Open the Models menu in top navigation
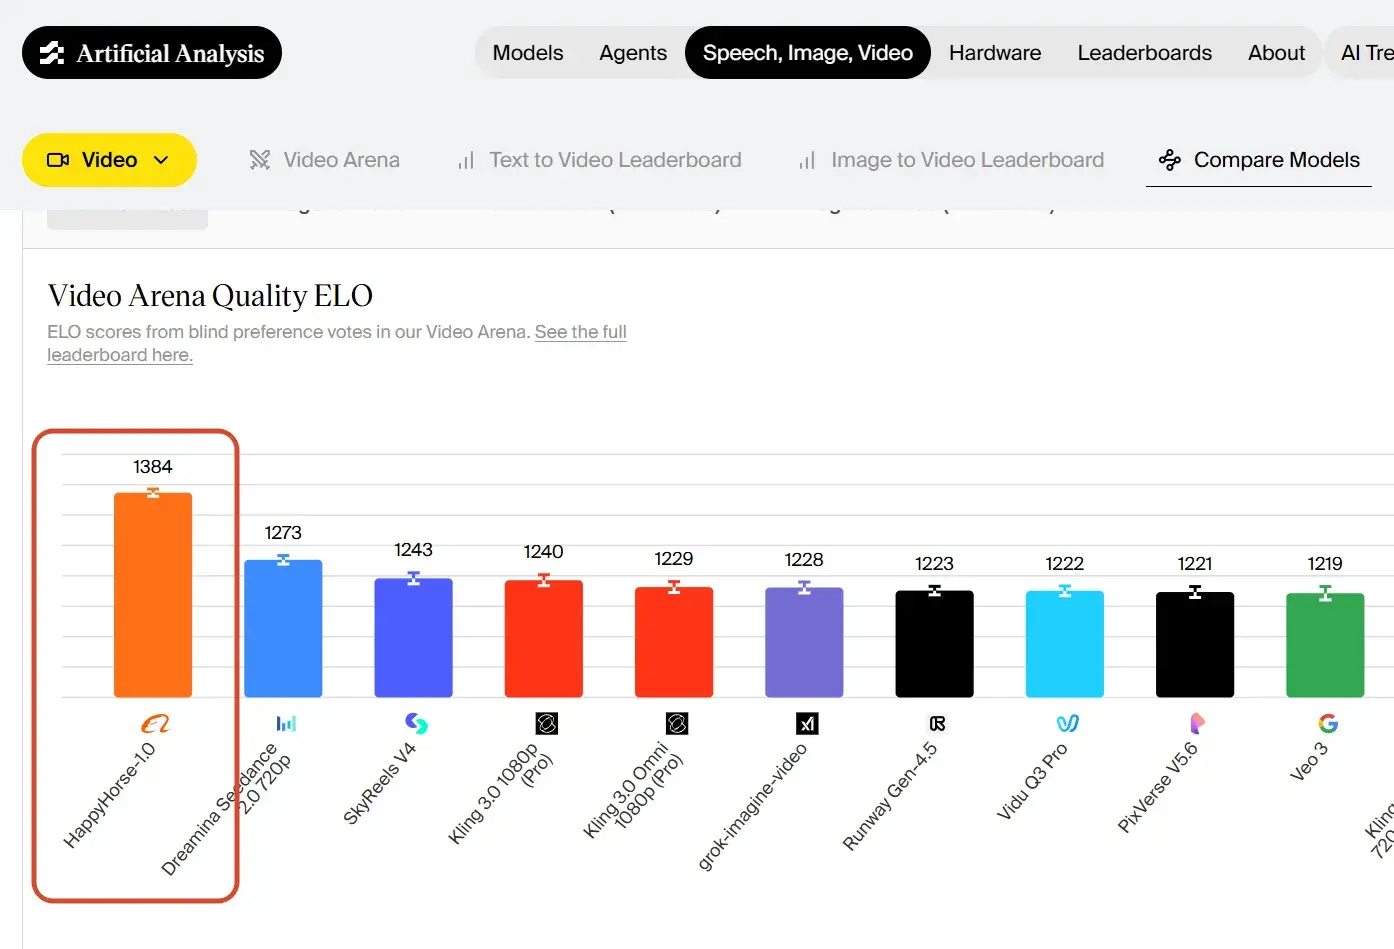1394x949 pixels. tap(528, 53)
